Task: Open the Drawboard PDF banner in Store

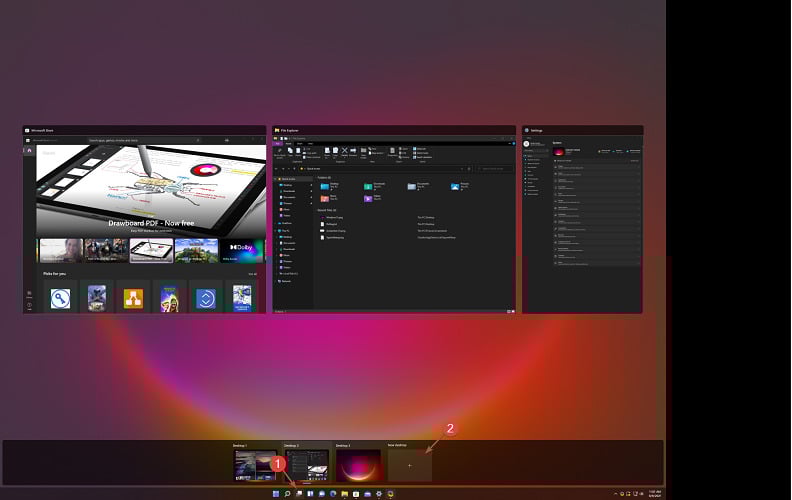Action: pyautogui.click(x=151, y=191)
